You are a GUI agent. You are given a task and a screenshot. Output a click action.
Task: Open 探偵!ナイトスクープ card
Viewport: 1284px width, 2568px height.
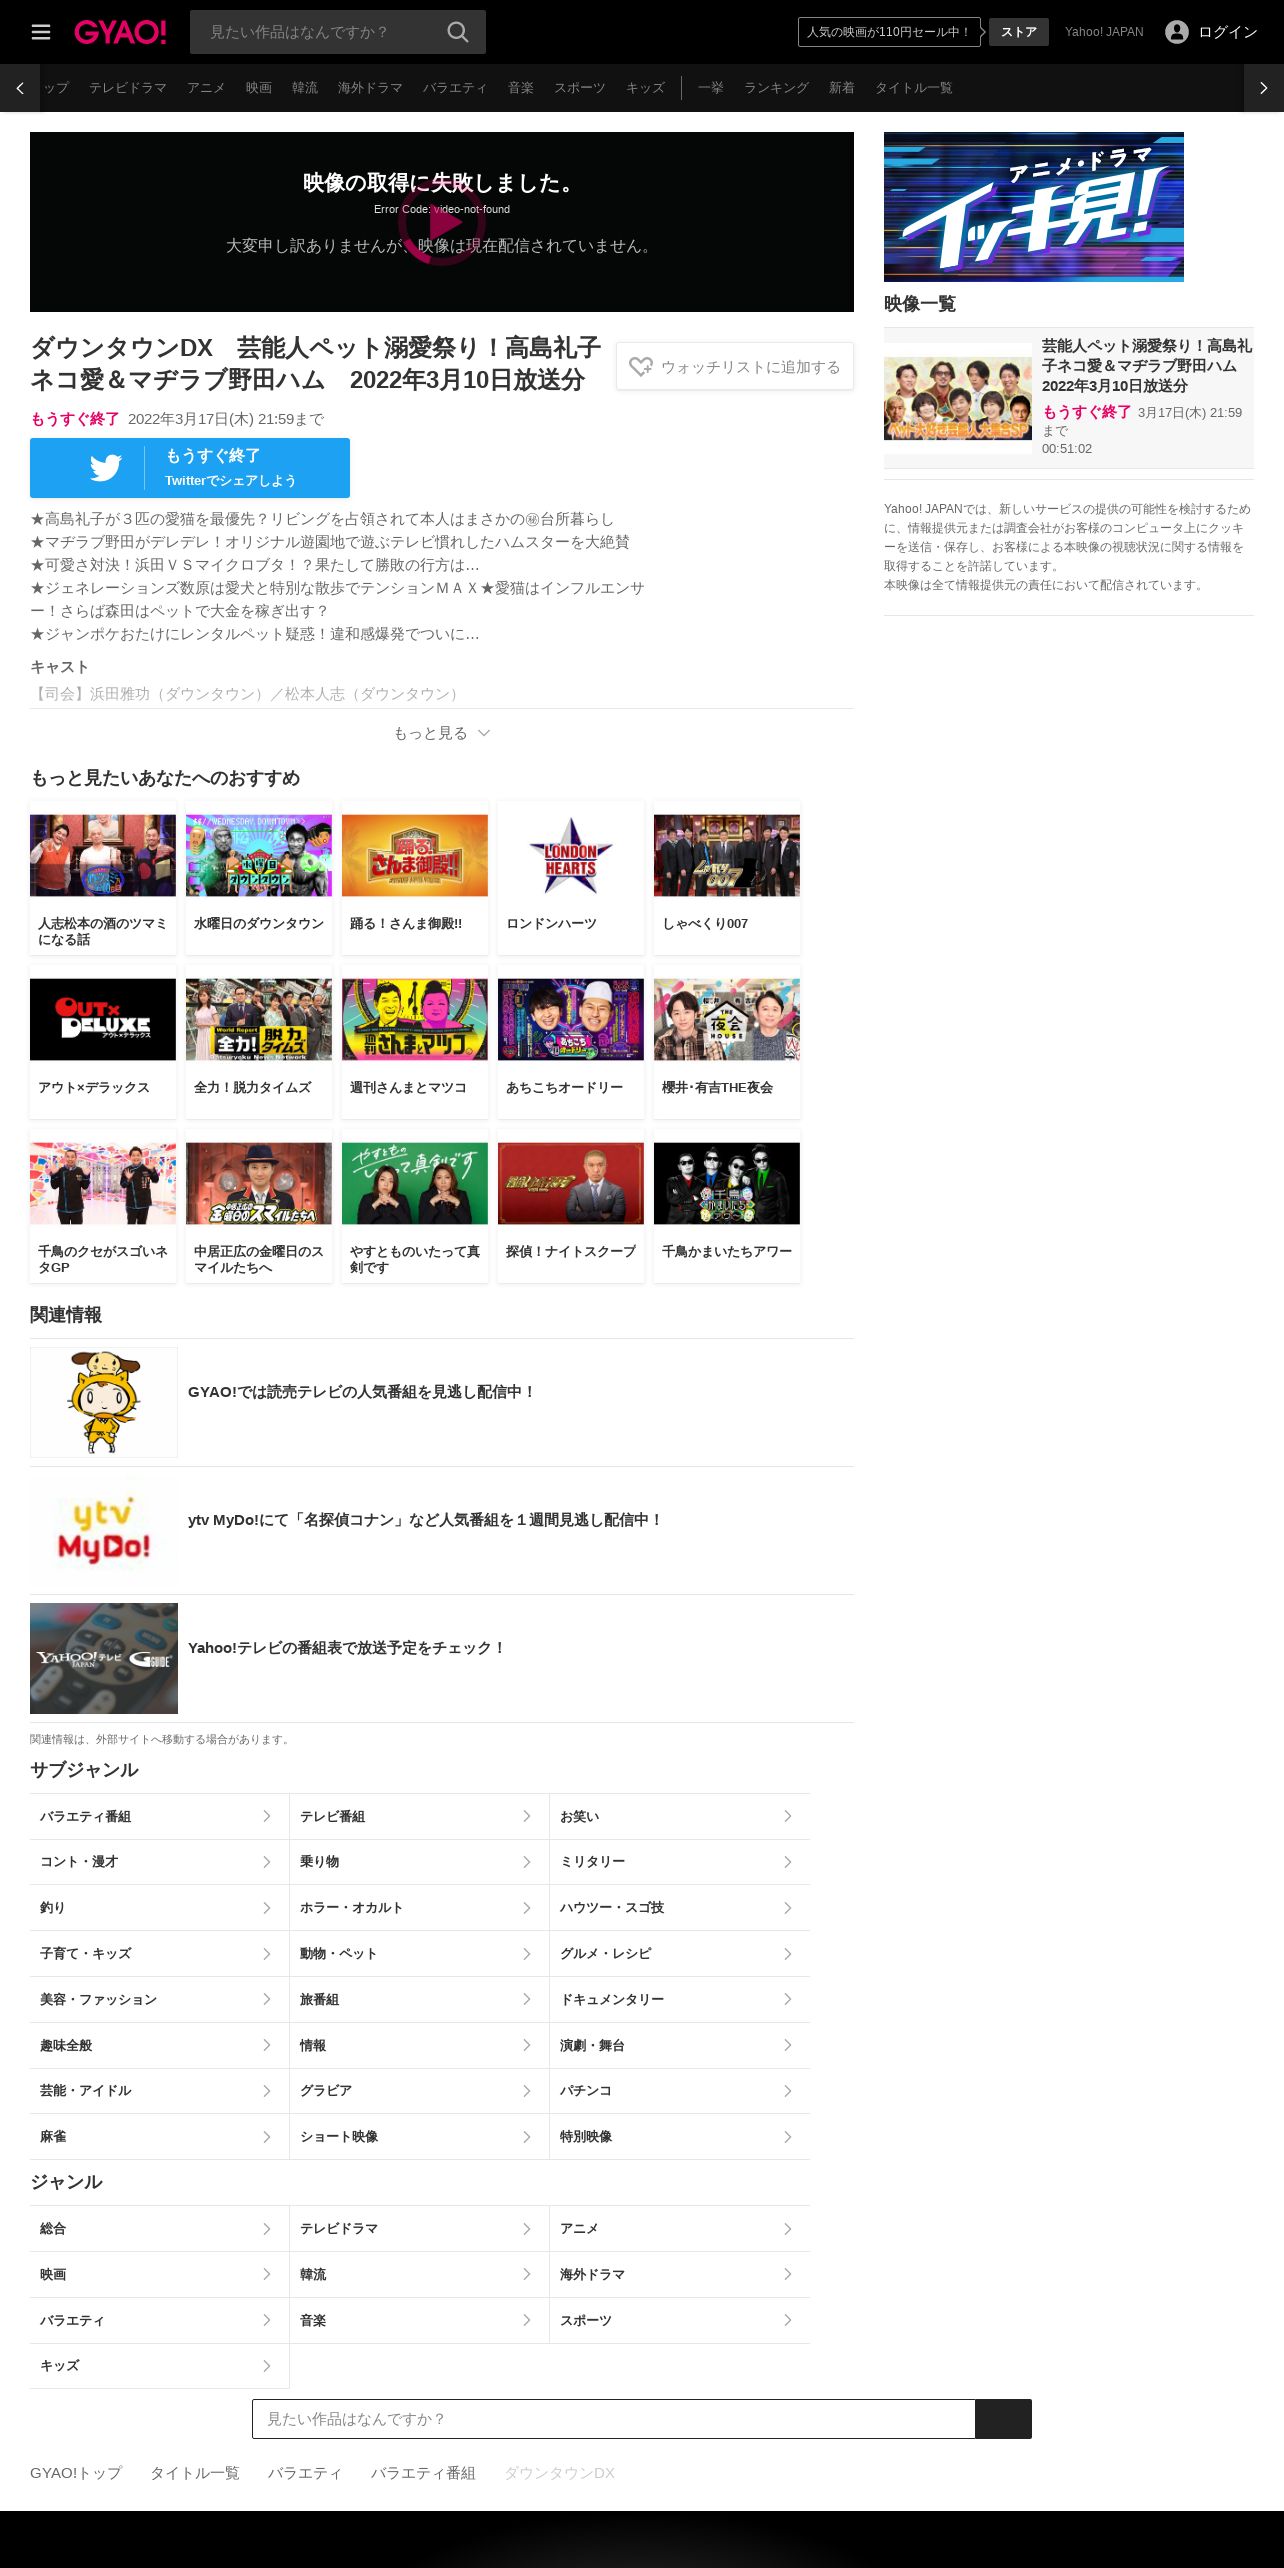click(x=571, y=1206)
